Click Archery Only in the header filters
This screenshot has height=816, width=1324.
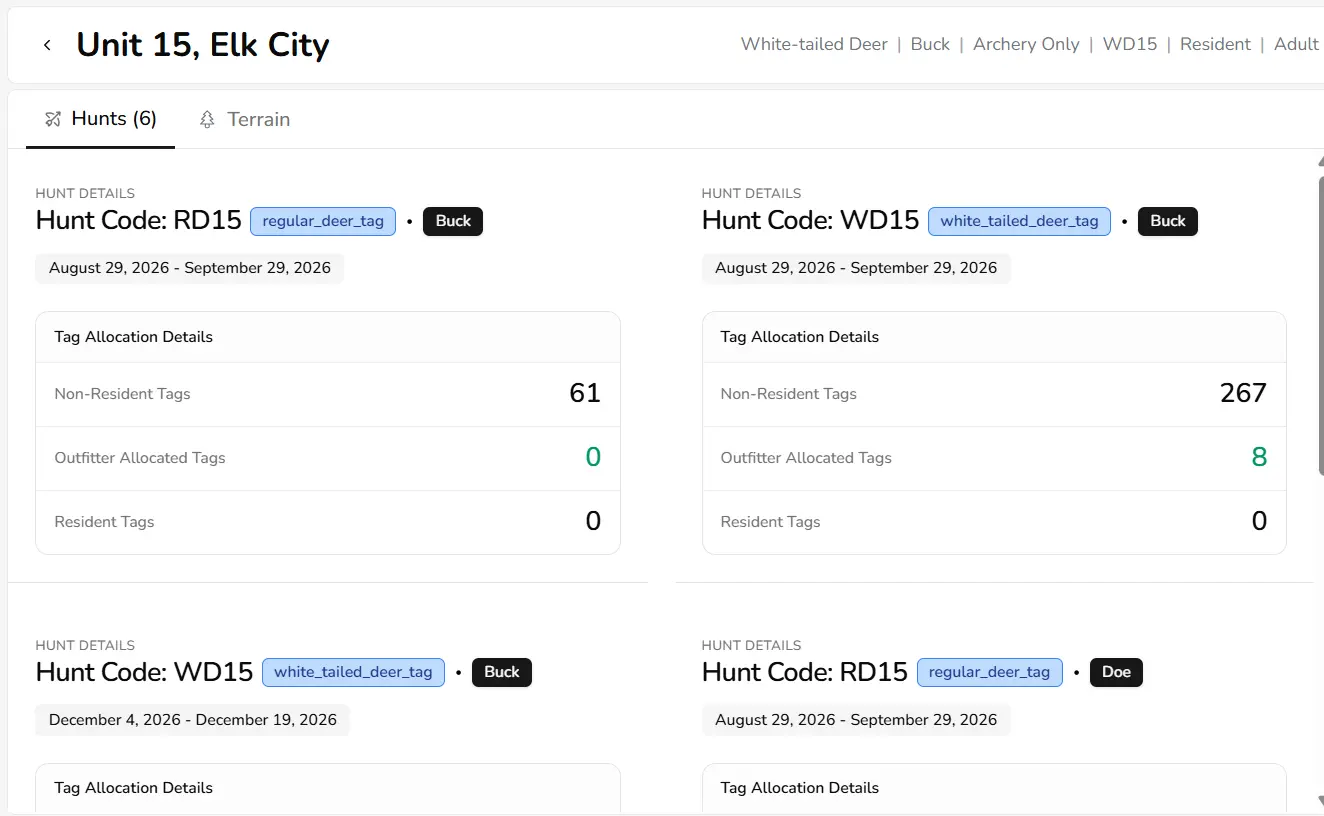tap(1026, 44)
